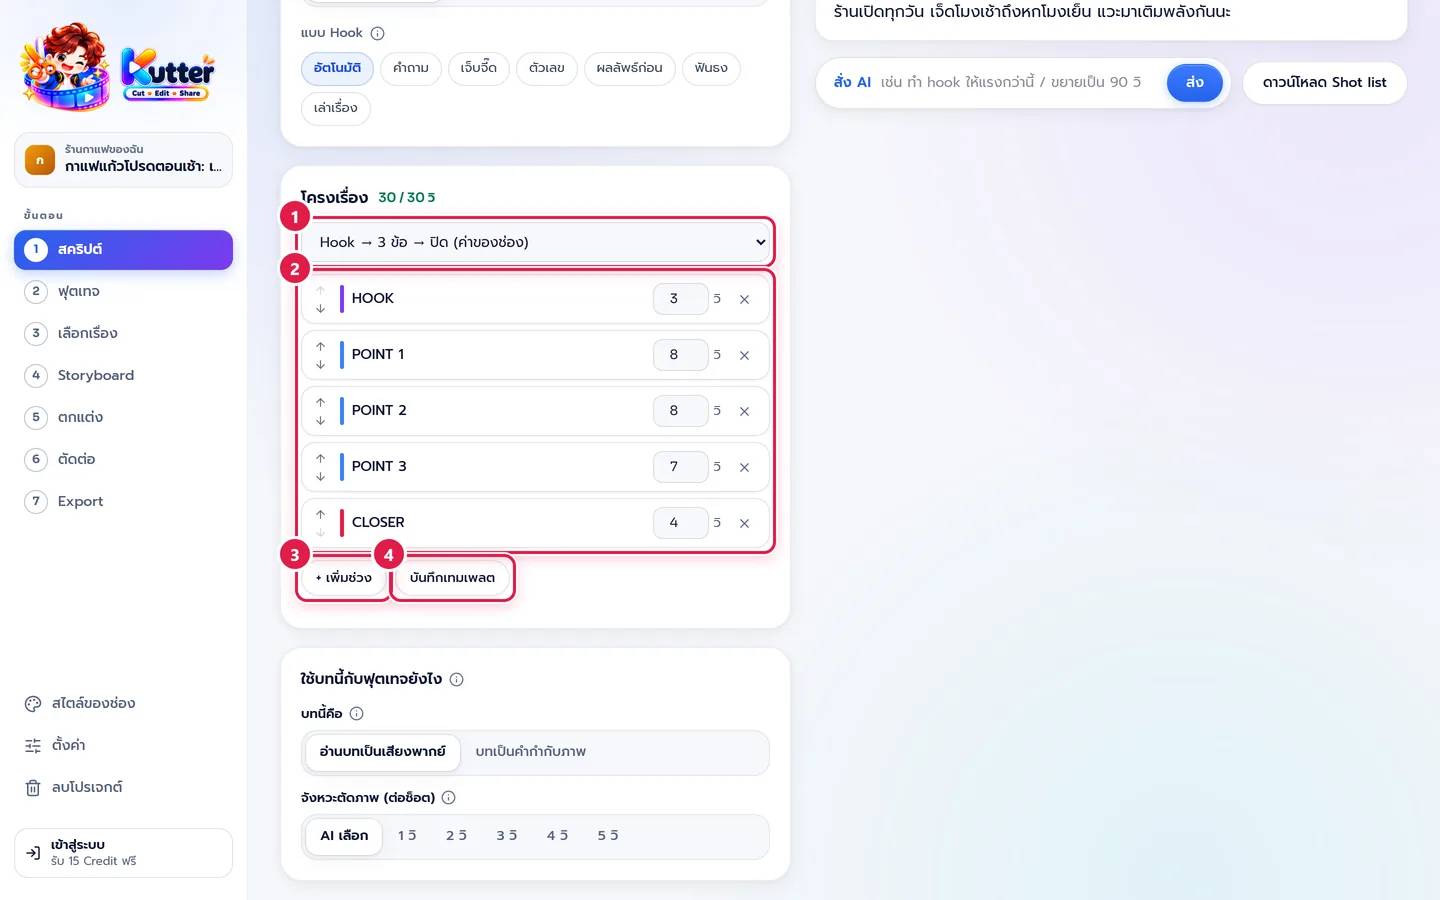Screen dimensions: 1440x900
Task: Move POINT 1 up with the arrow
Action: click(x=320, y=346)
